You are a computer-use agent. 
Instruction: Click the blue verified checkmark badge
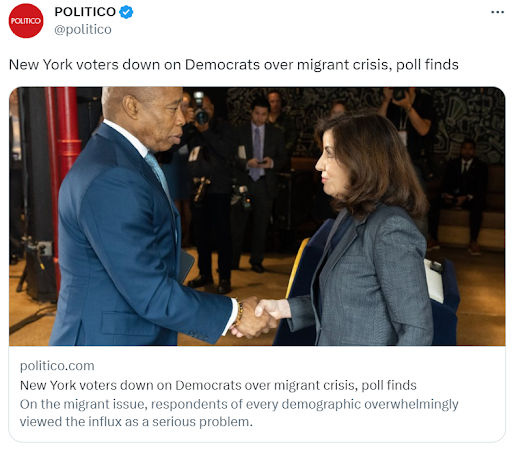pos(126,12)
